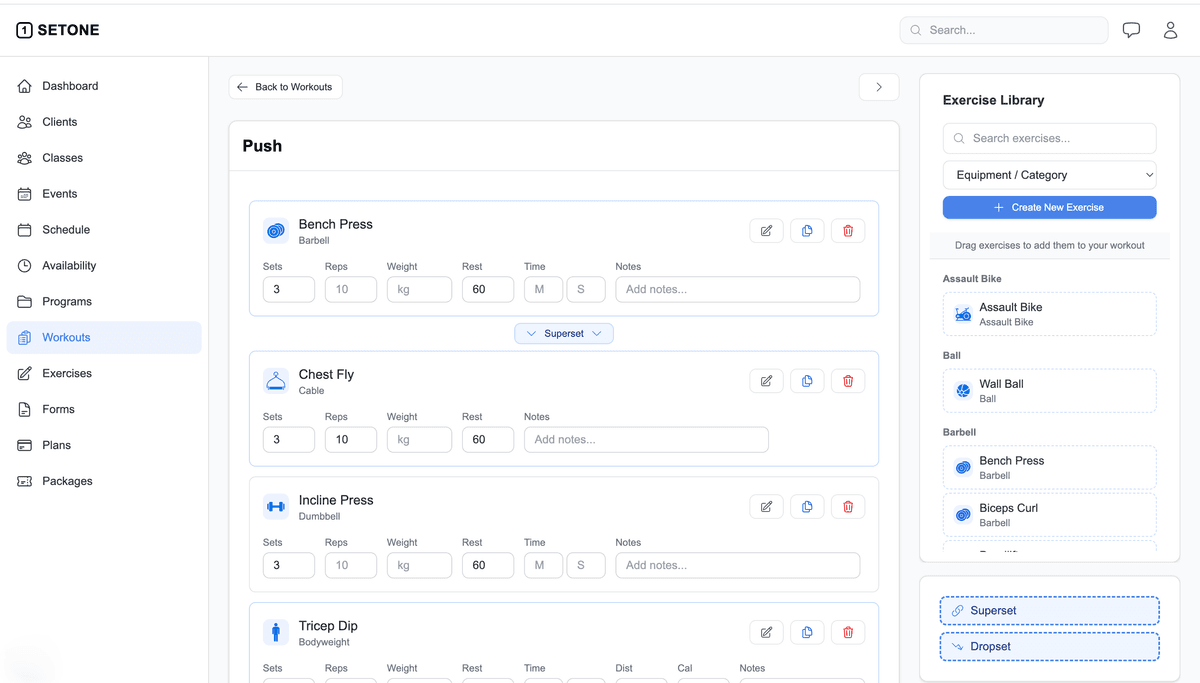
Task: Edit the Incline Press exercise
Action: [766, 507]
